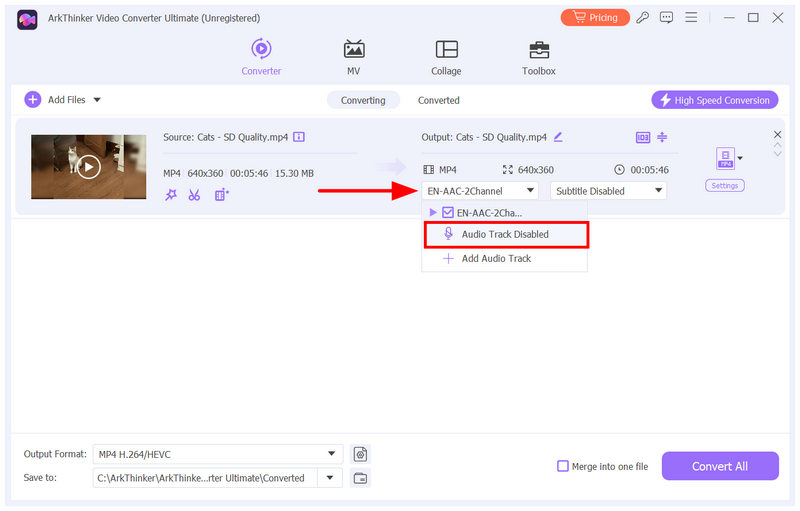The width and height of the screenshot is (800, 511).
Task: Show the Converting list
Action: pyautogui.click(x=363, y=100)
